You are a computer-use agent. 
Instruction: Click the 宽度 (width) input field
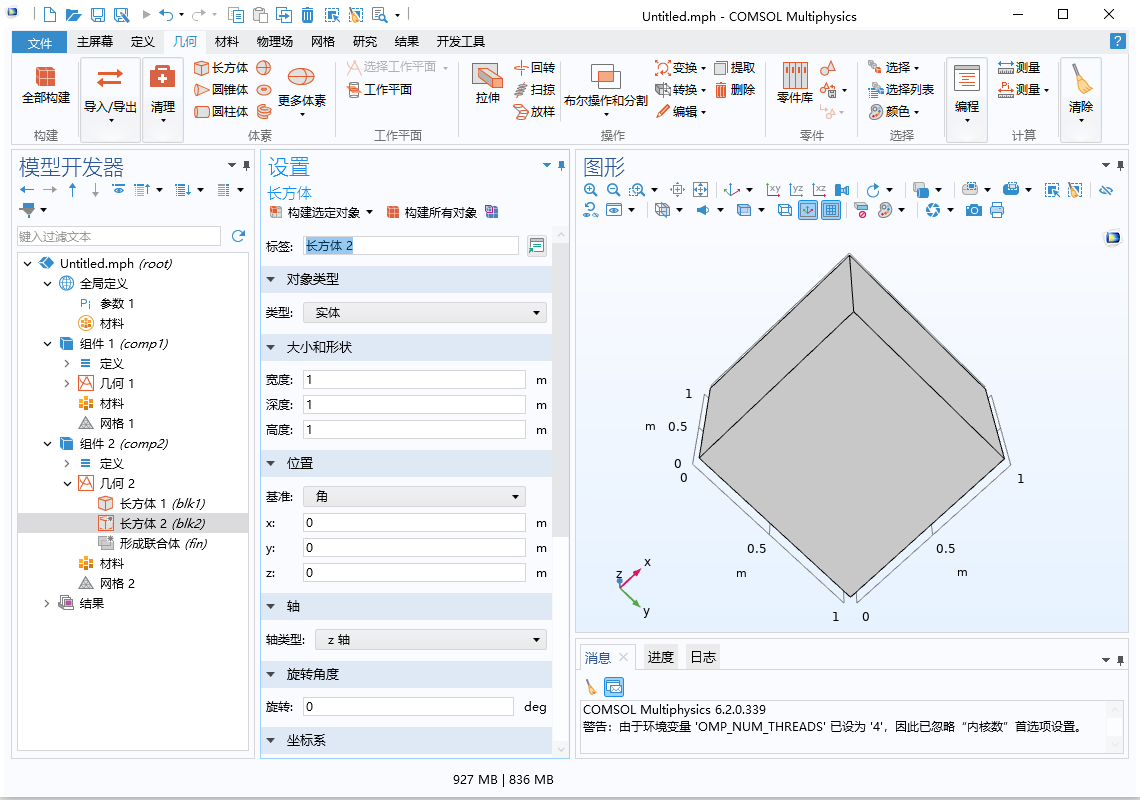click(414, 380)
